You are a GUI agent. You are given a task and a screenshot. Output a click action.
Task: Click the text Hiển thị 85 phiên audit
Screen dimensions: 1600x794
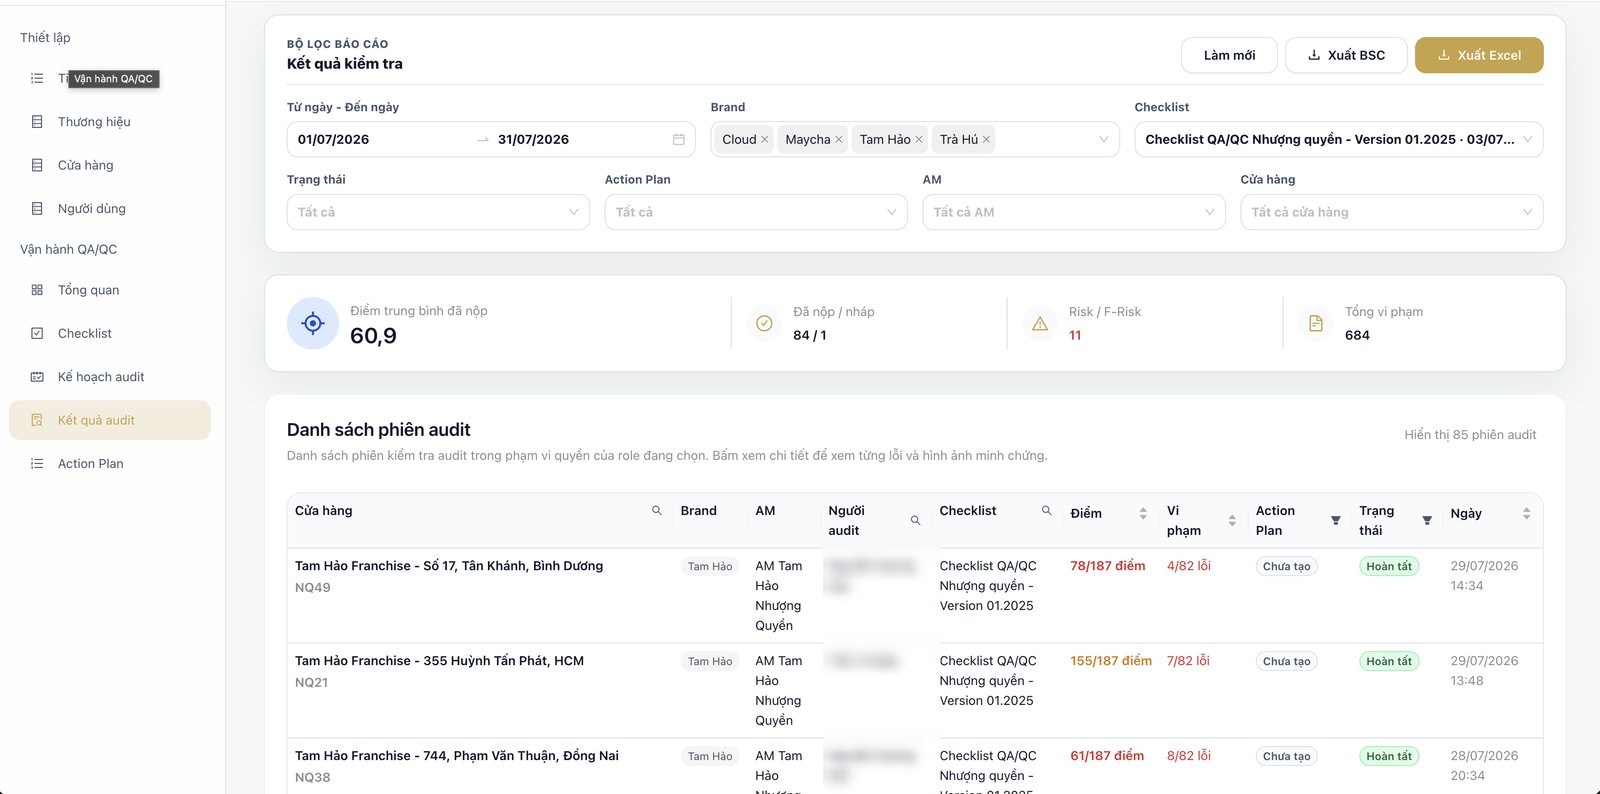coord(1470,435)
